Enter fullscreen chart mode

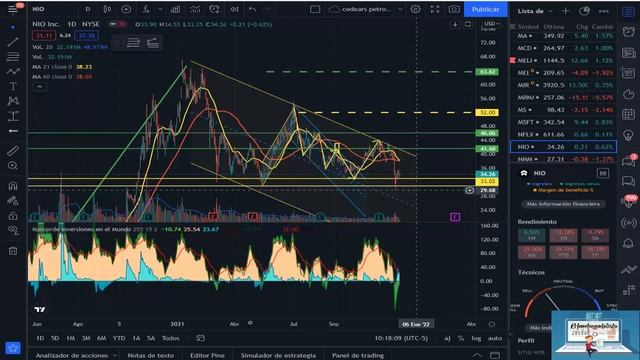(435, 9)
